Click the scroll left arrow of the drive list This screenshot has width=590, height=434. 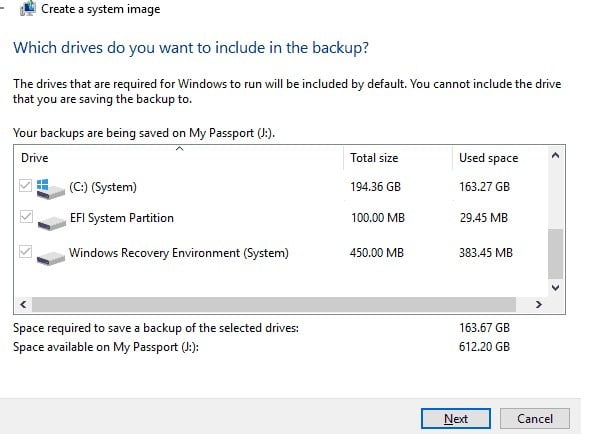point(23,304)
